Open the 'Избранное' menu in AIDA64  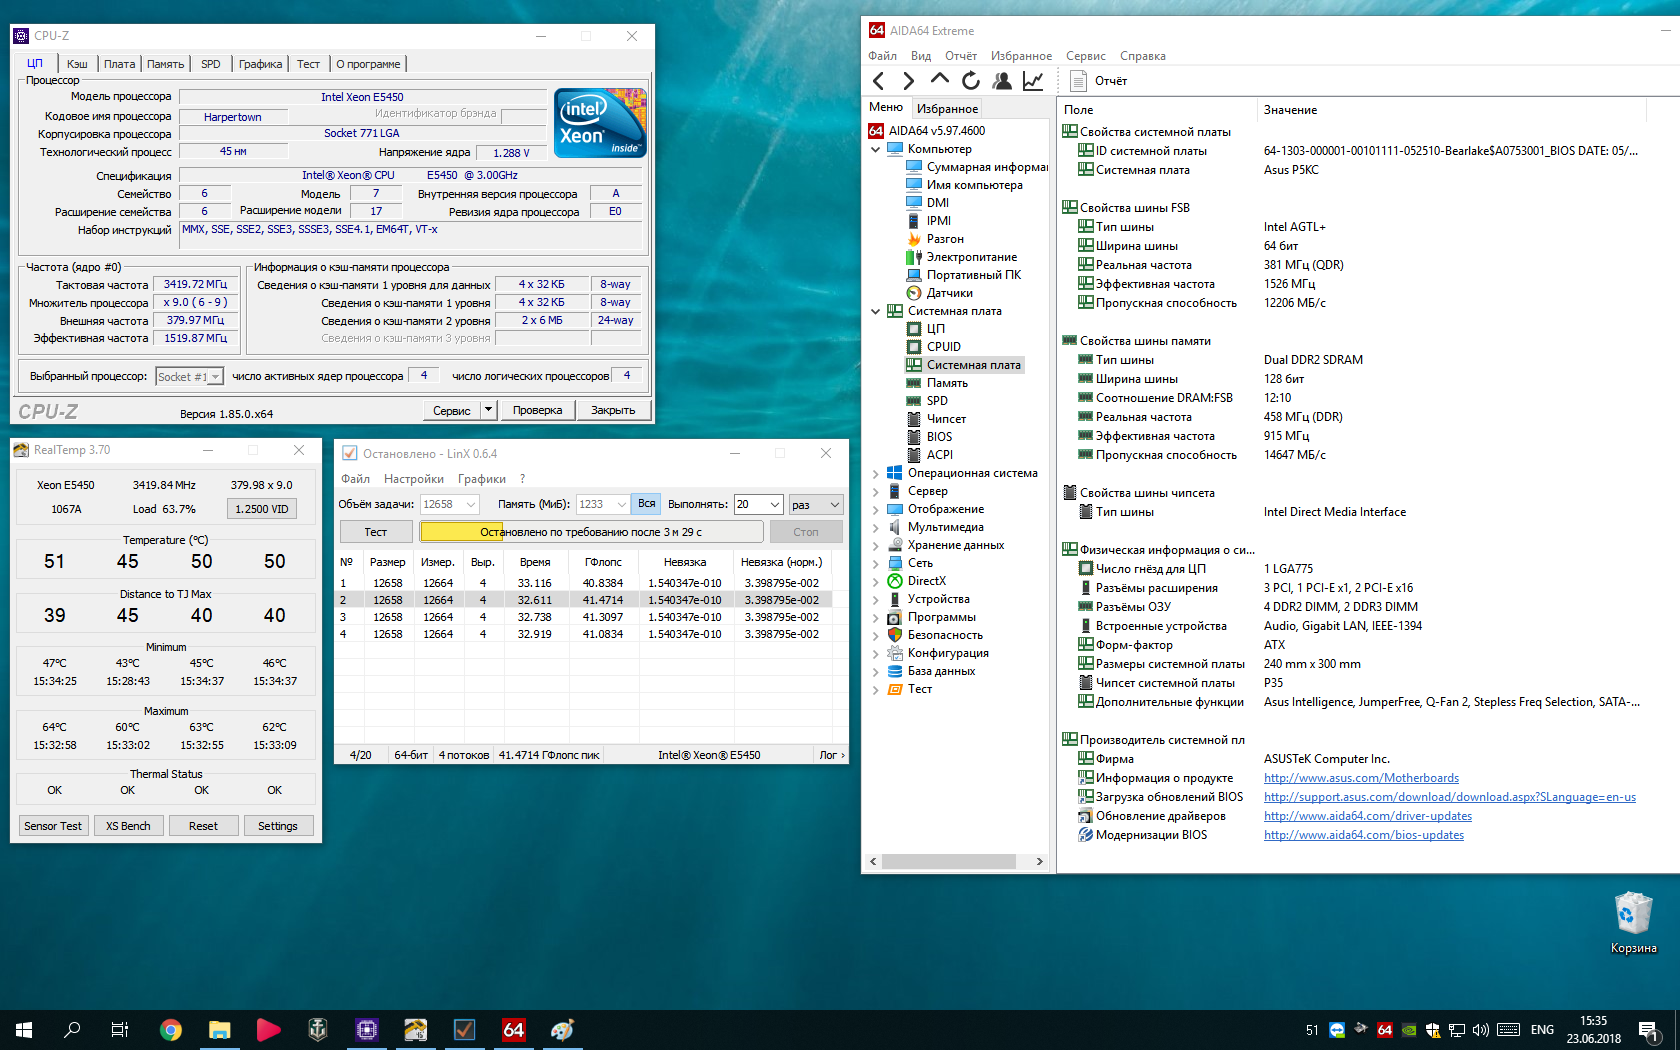pyautogui.click(x=1021, y=56)
